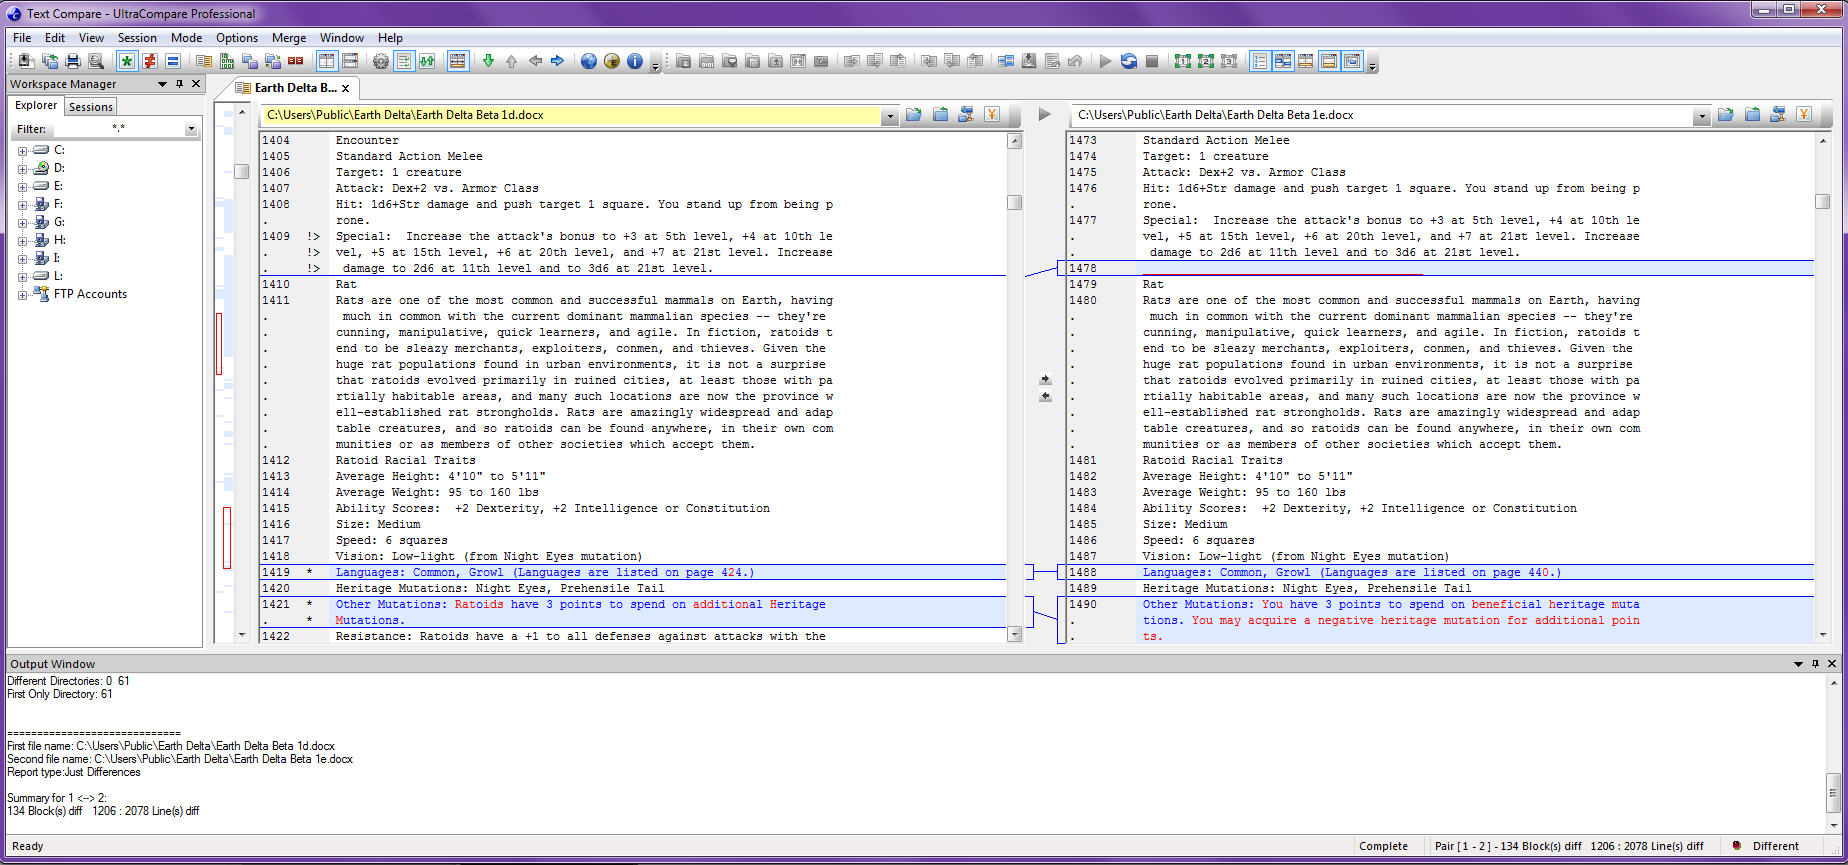
Task: Switch to Sessions tab
Action: coord(91,107)
